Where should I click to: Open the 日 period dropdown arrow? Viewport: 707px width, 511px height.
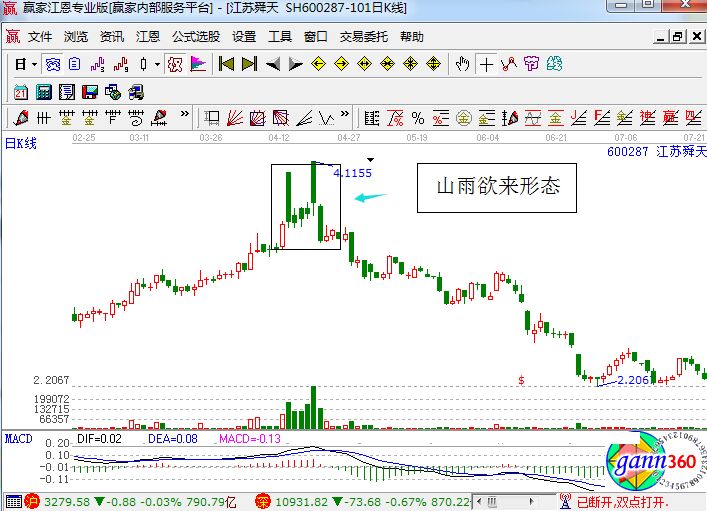[34, 65]
